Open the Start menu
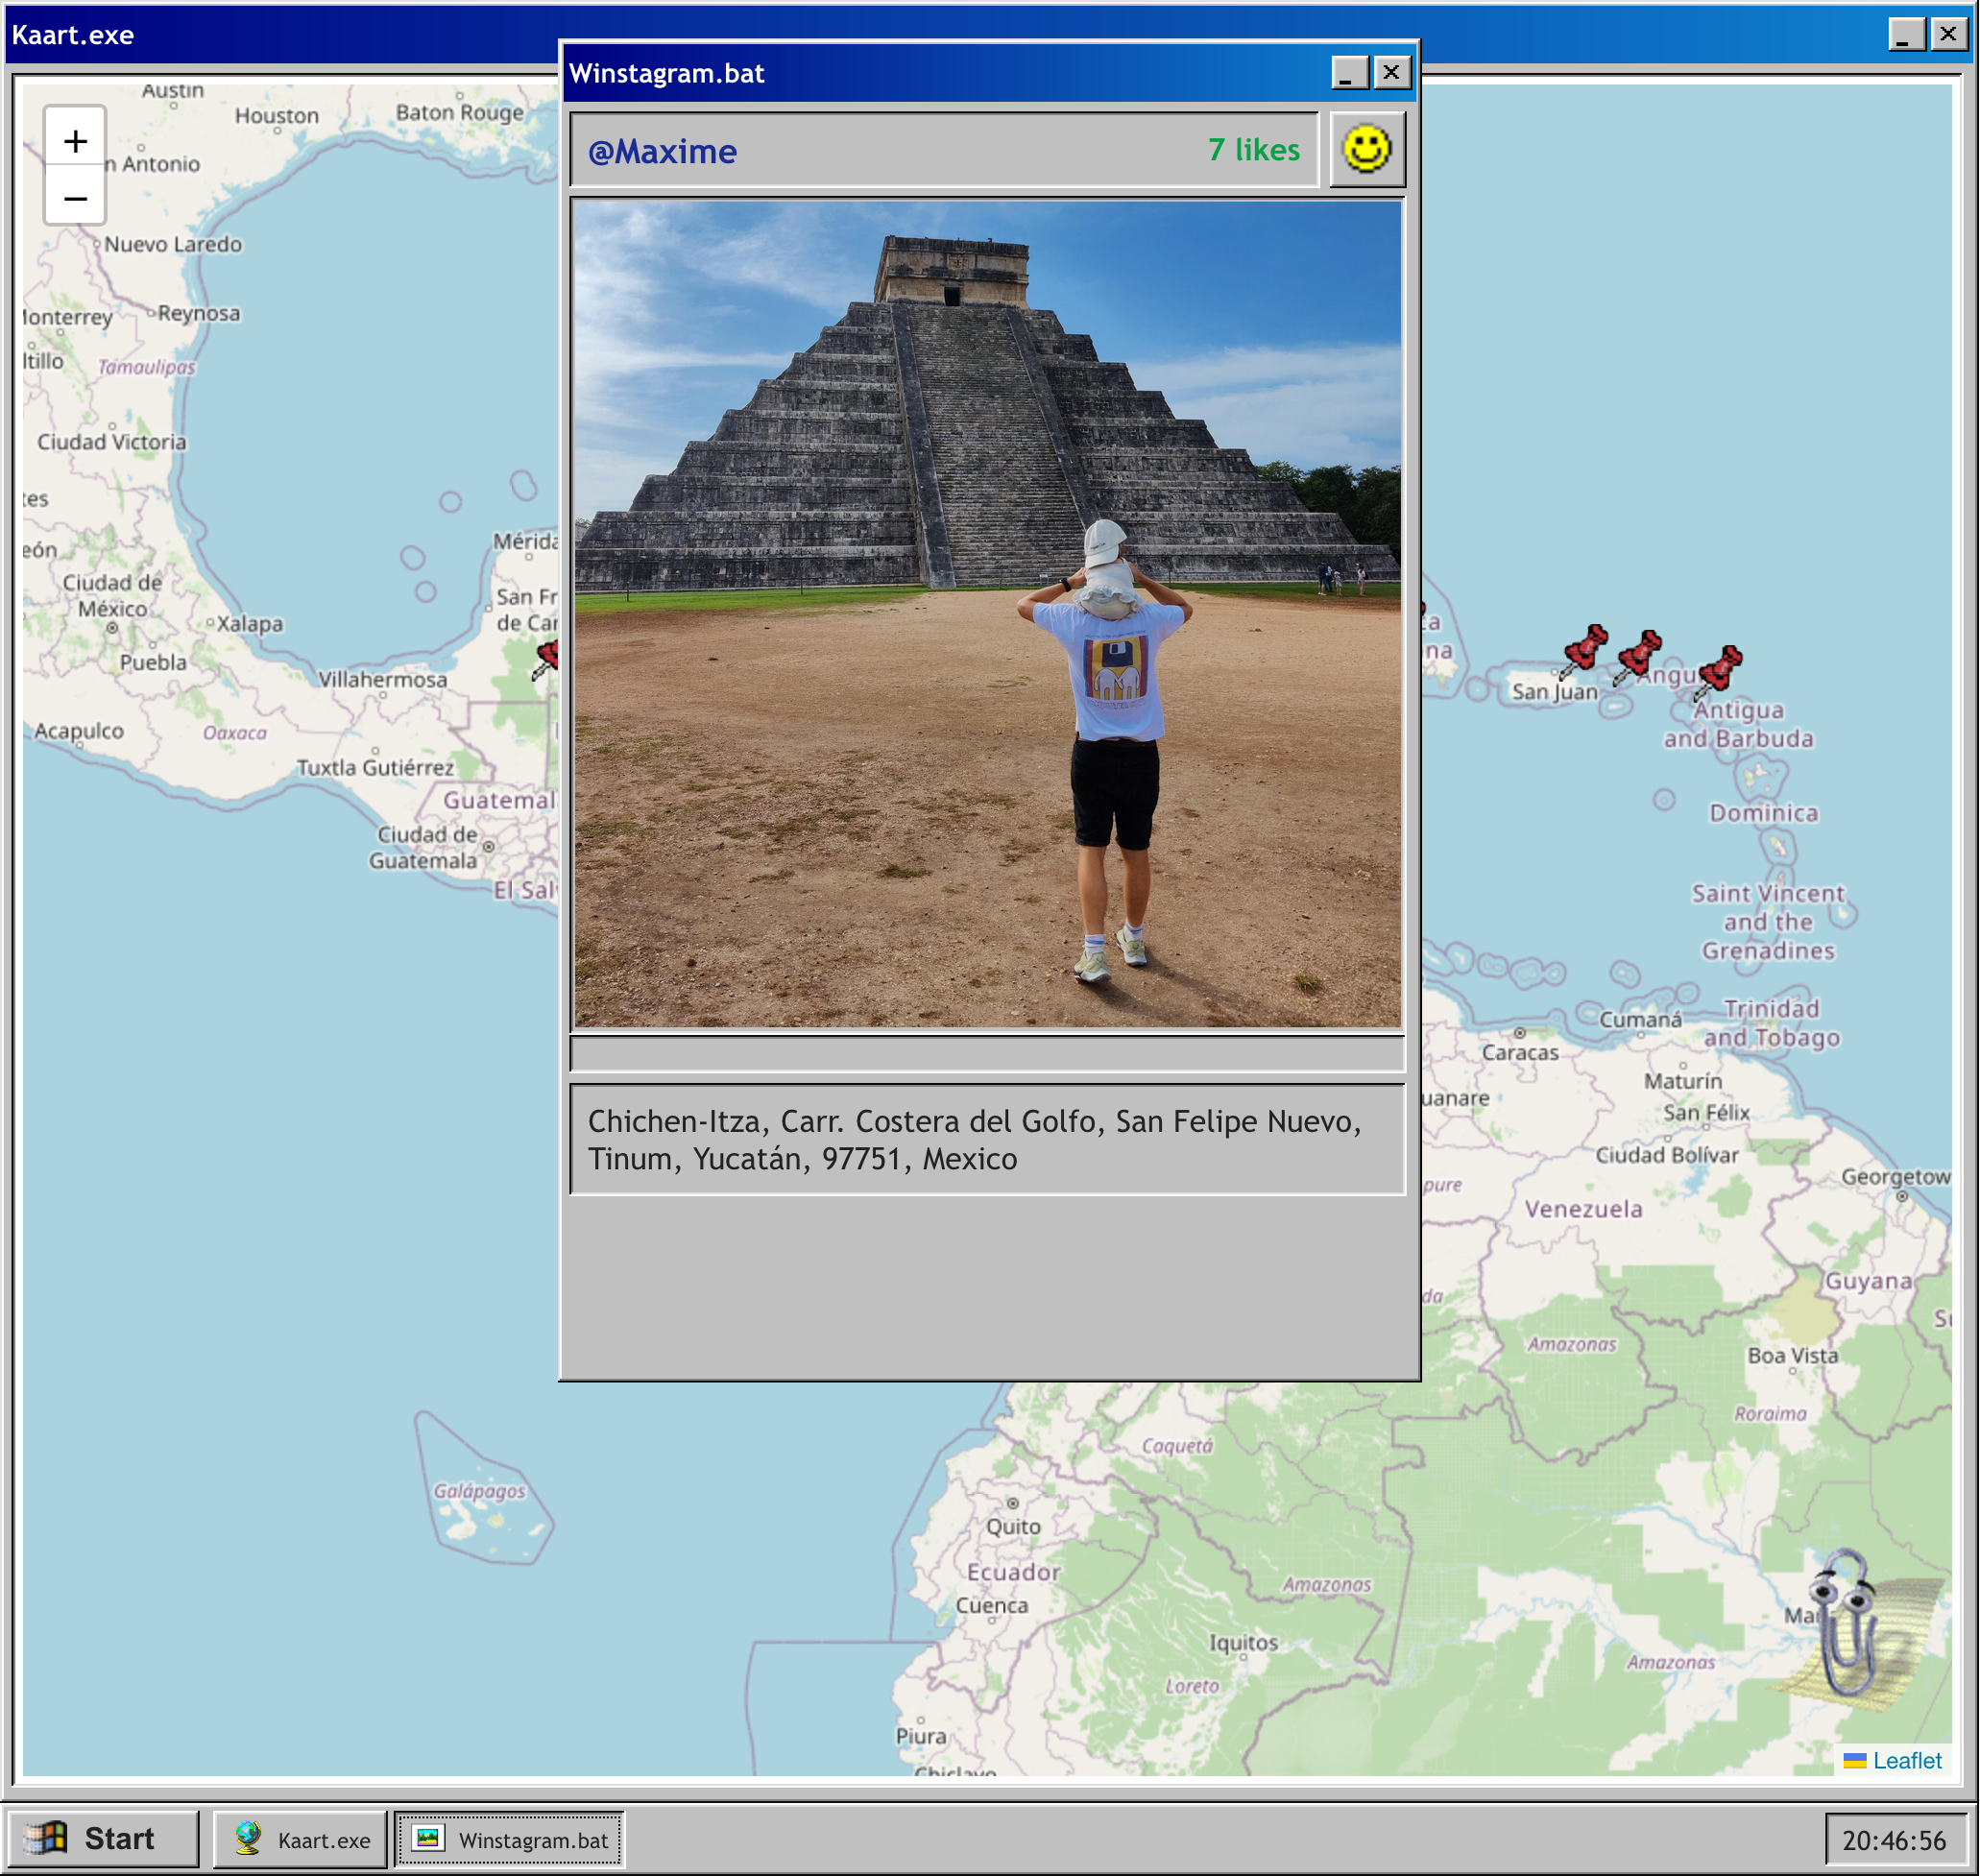The image size is (1980, 1876). coord(101,1839)
